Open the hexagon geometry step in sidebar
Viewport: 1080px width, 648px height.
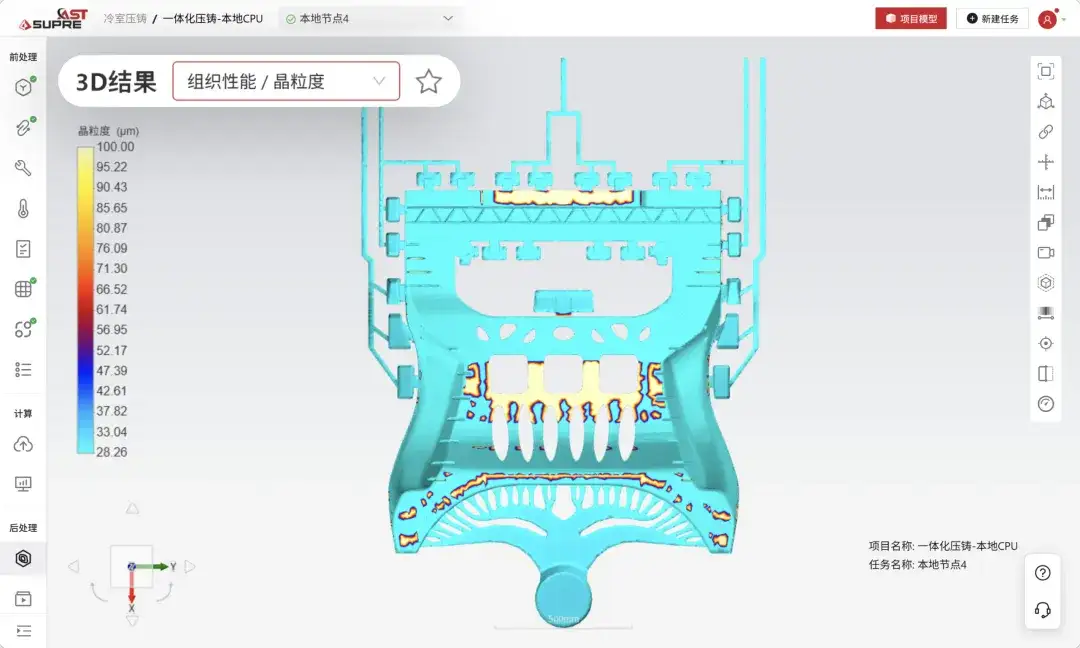[x=23, y=87]
